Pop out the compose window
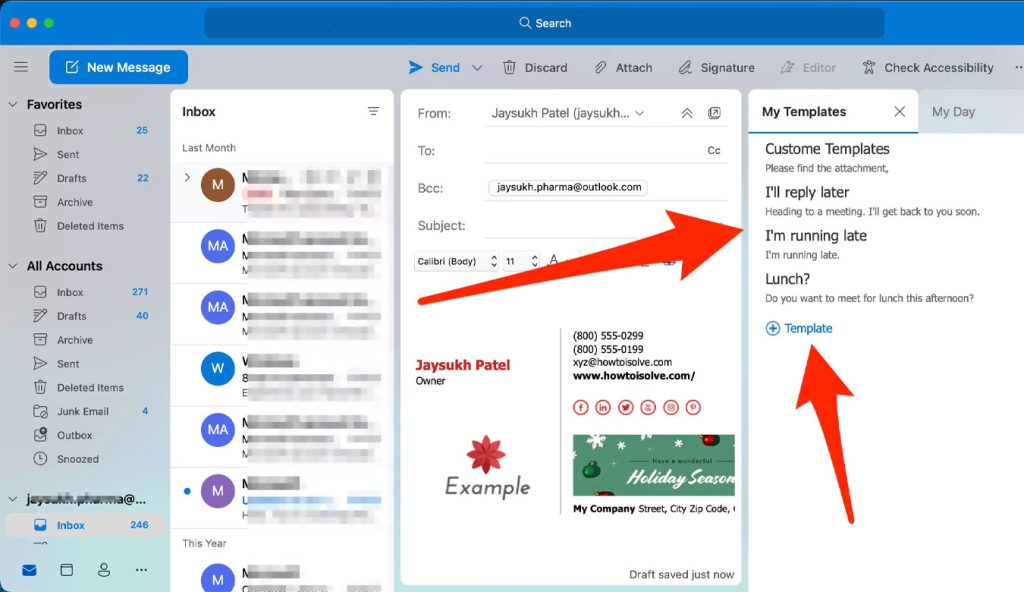The image size is (1024, 592). [713, 113]
